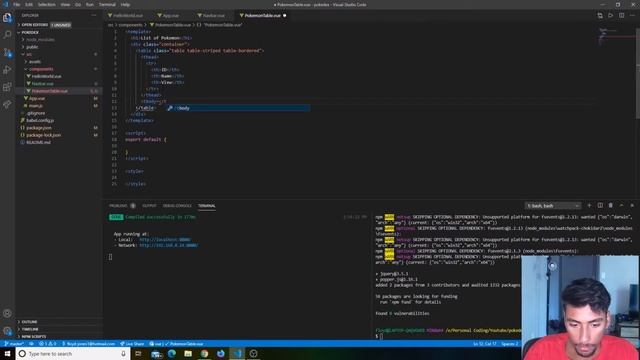Open the Search view in activity bar
Image resolution: width=640 pixels, height=360 pixels.
7,35
